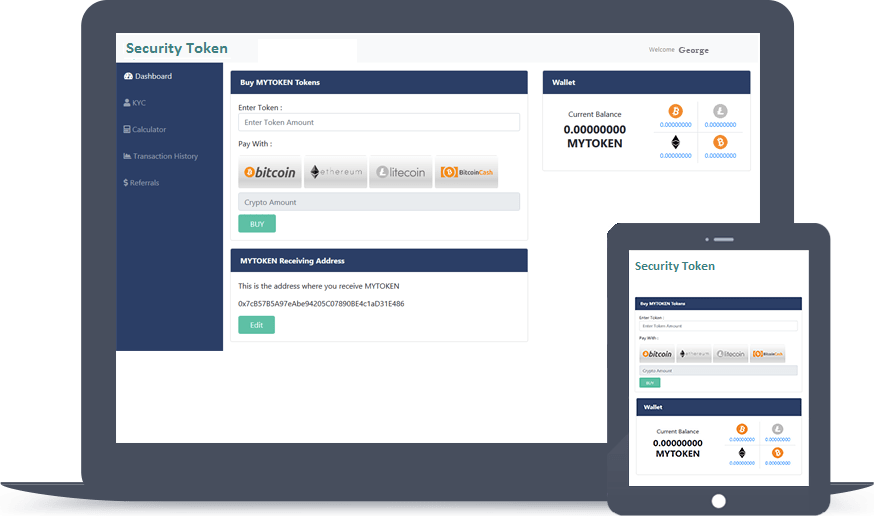Click the BUY button on the tablet
Image resolution: width=874 pixels, height=516 pixels.
point(649,383)
